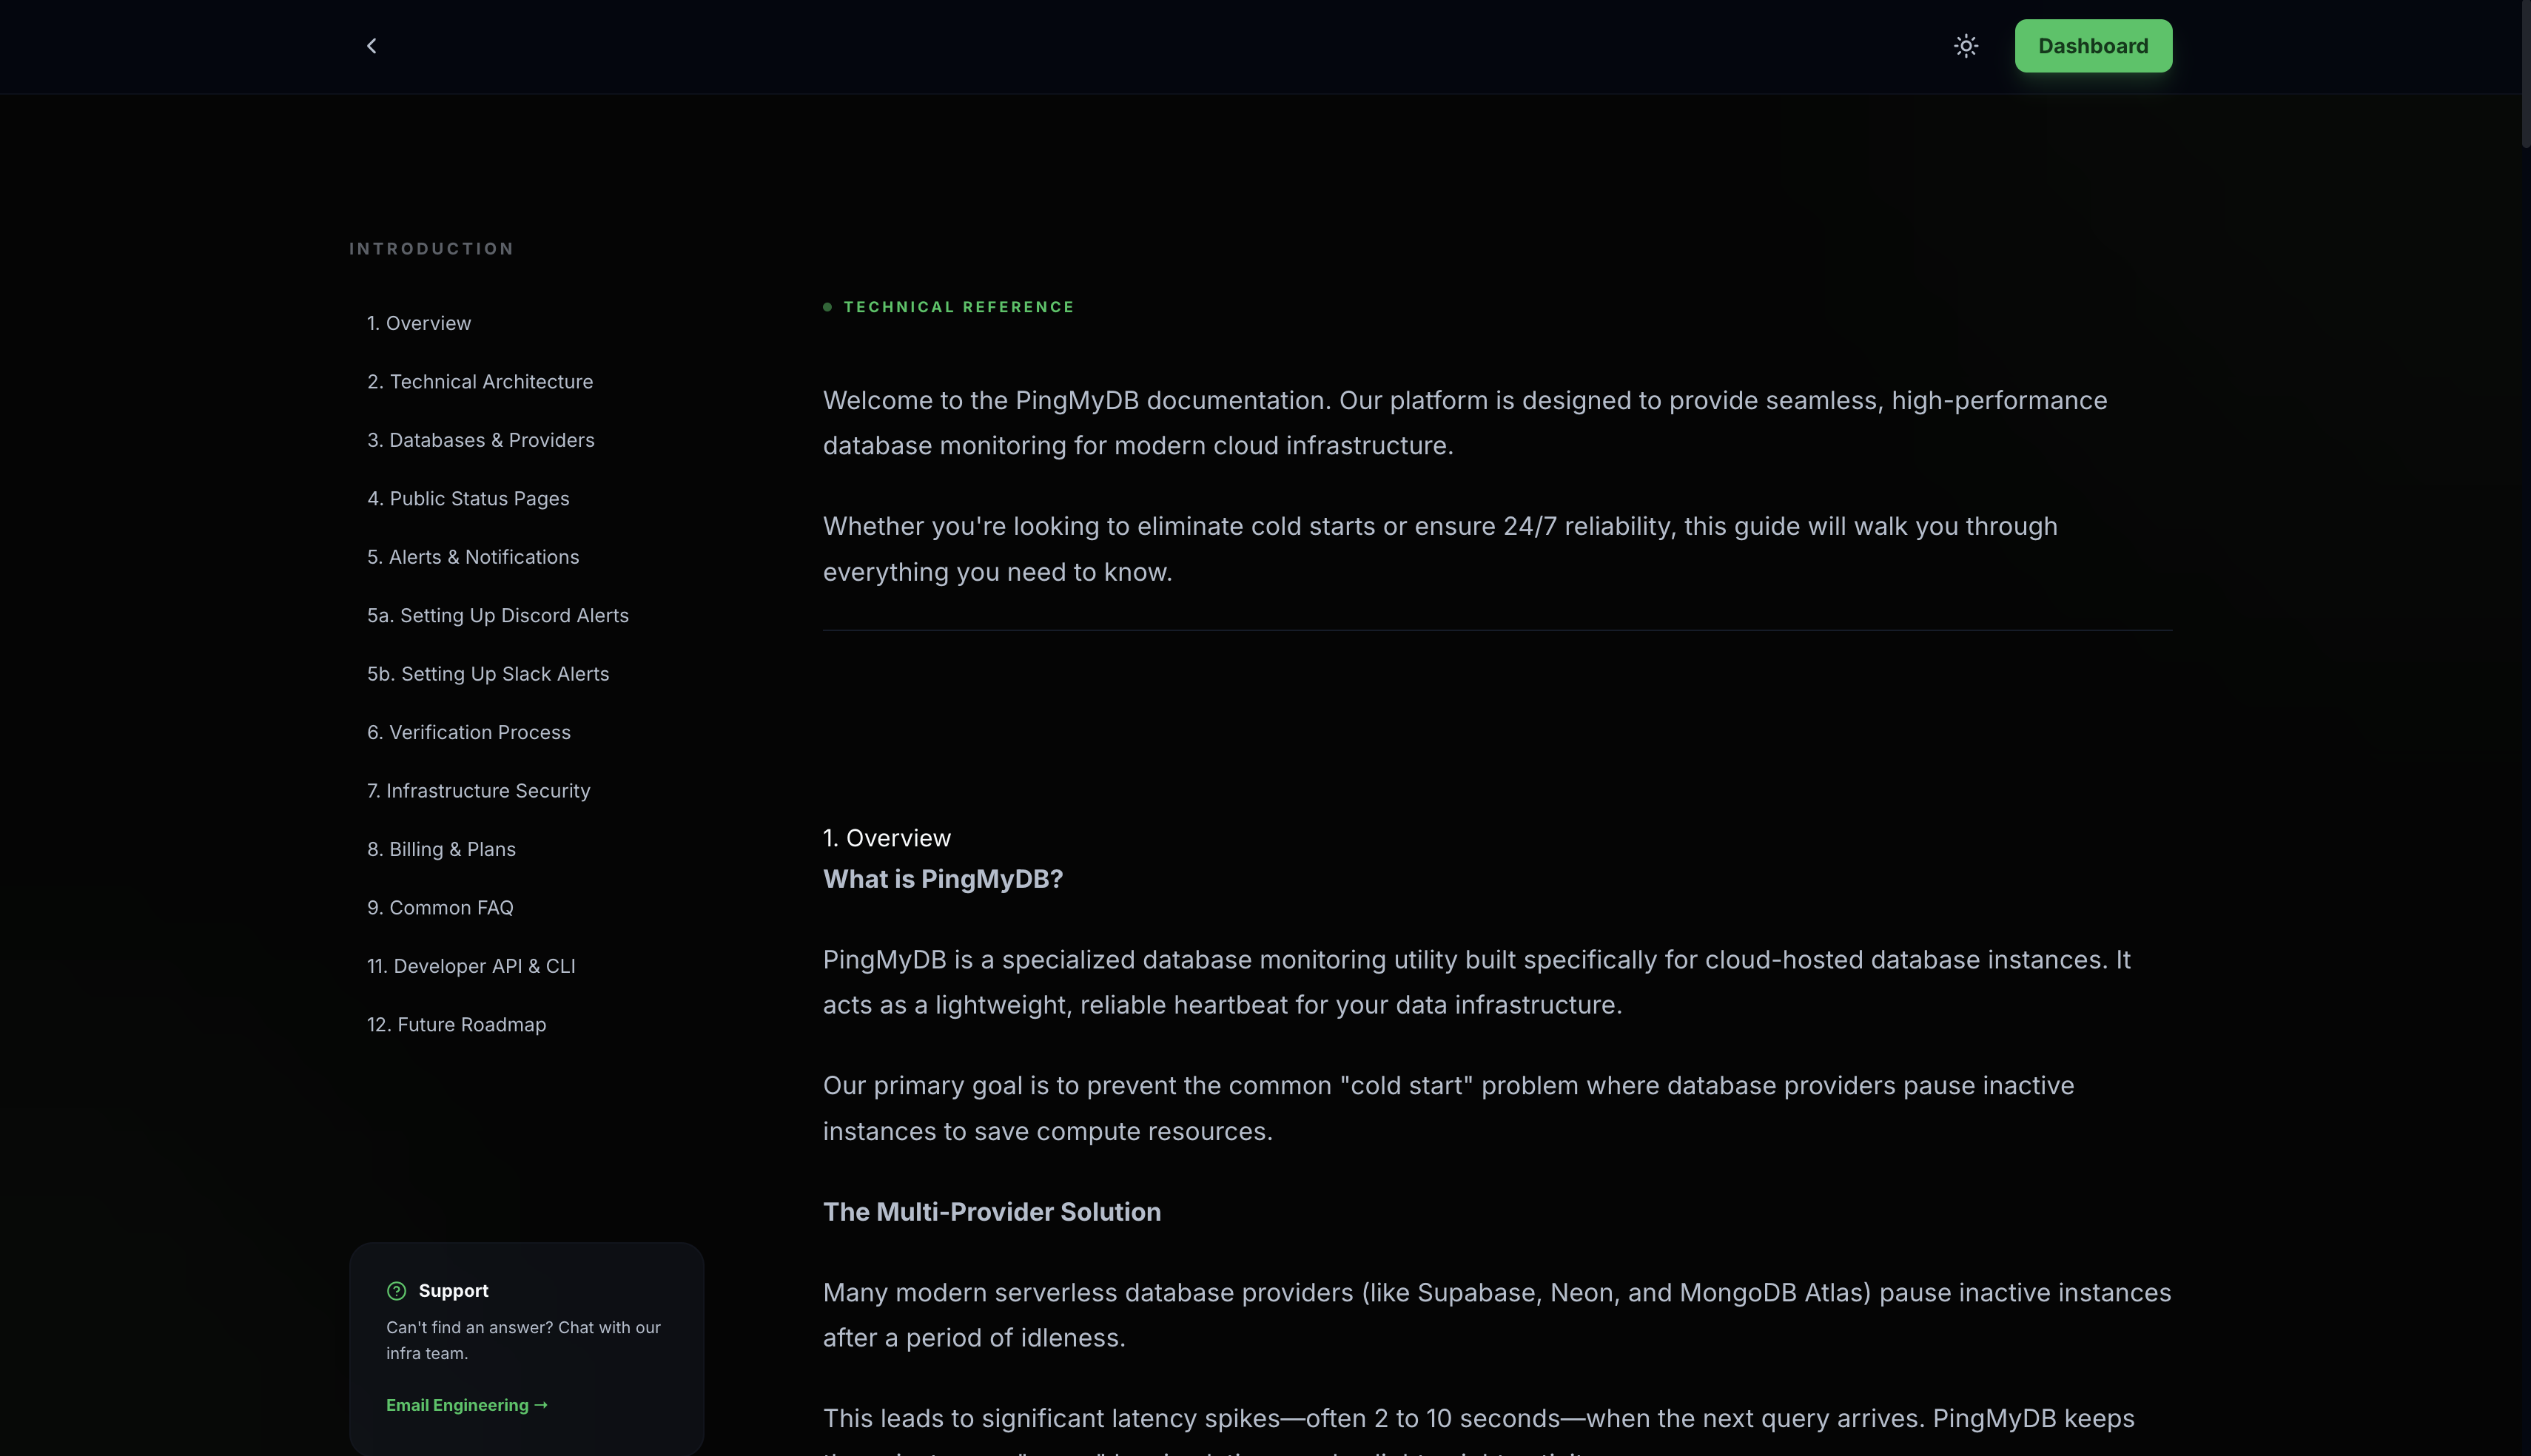Viewport: 2531px width, 1456px height.
Task: Open Setting Up Slack Alerts
Action: click(488, 673)
